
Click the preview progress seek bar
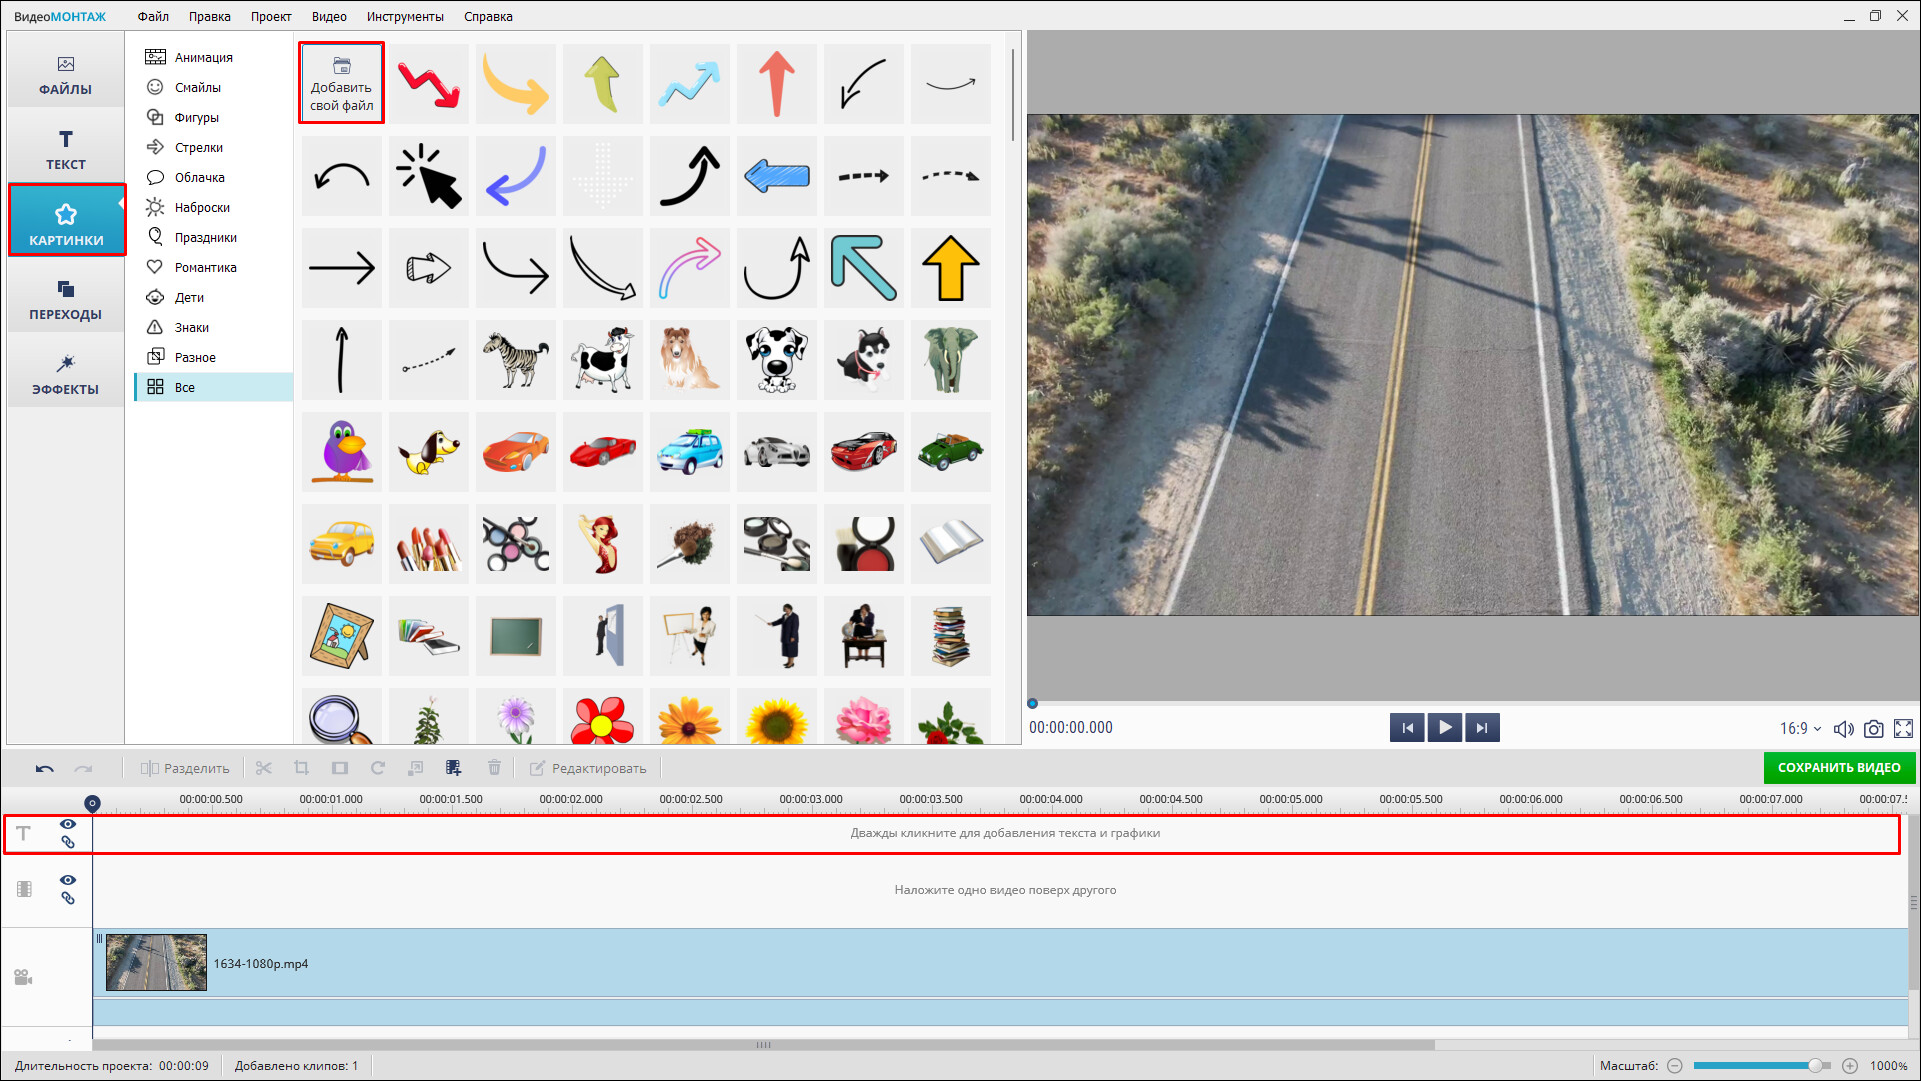coord(1471,704)
